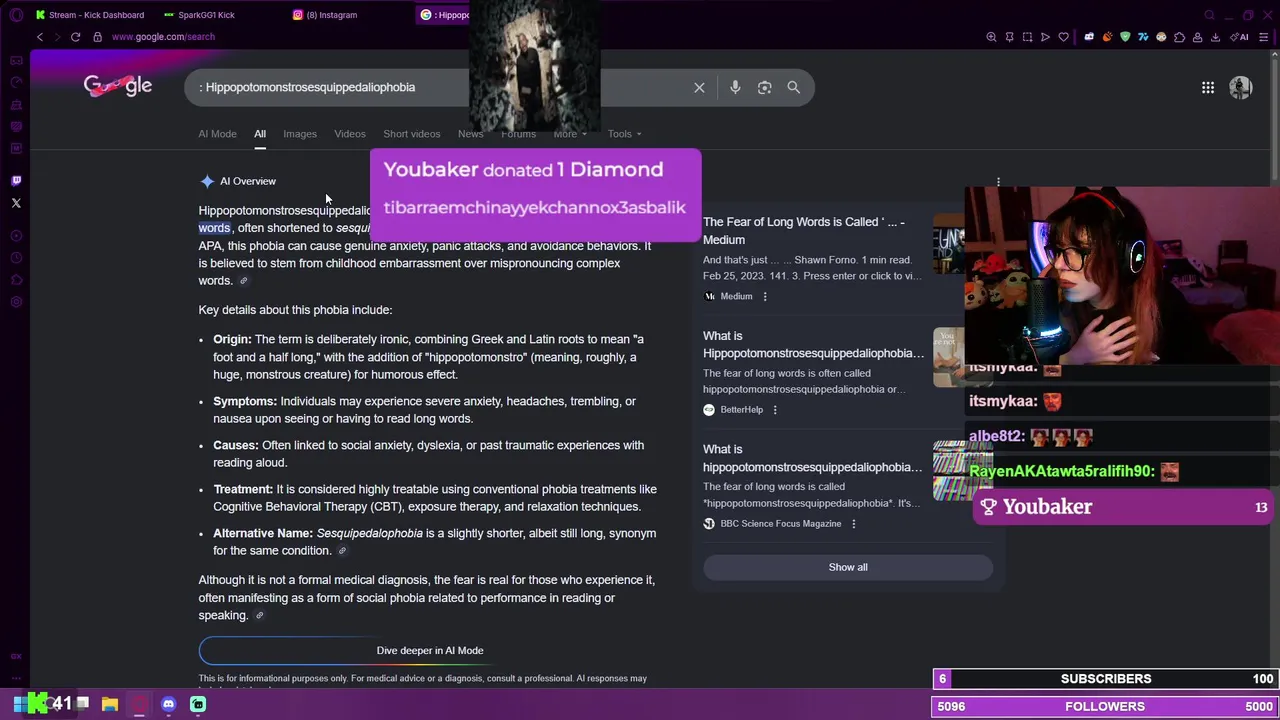Click the Show all sources button
Image resolution: width=1280 pixels, height=720 pixels.
coord(848,567)
